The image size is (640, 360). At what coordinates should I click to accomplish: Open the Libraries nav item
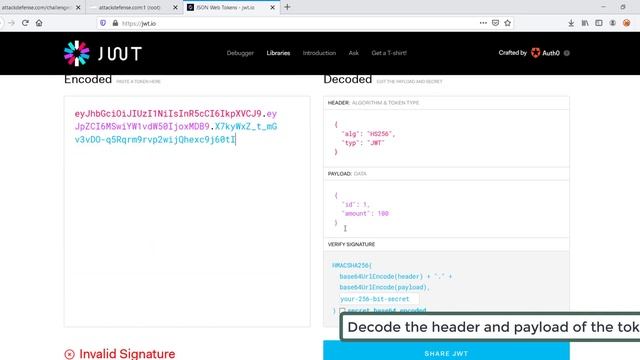point(278,53)
